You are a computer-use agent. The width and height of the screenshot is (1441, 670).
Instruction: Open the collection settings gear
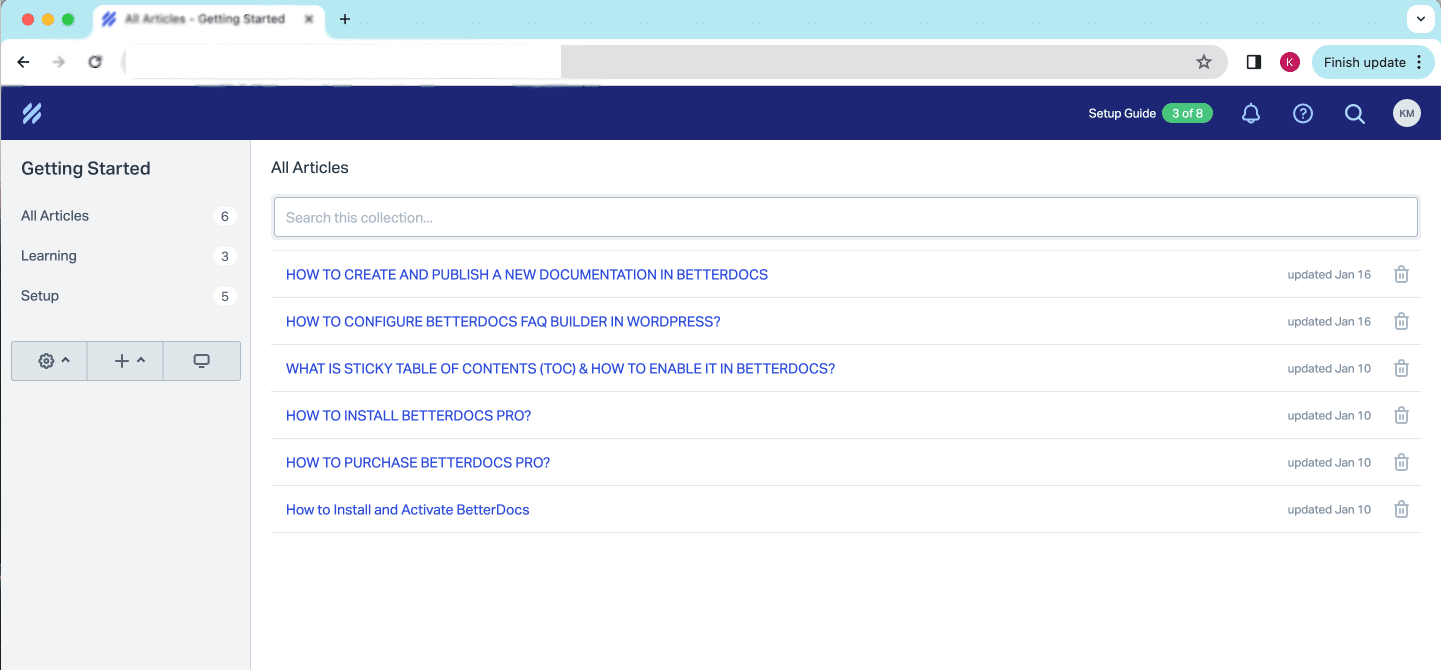[43, 361]
